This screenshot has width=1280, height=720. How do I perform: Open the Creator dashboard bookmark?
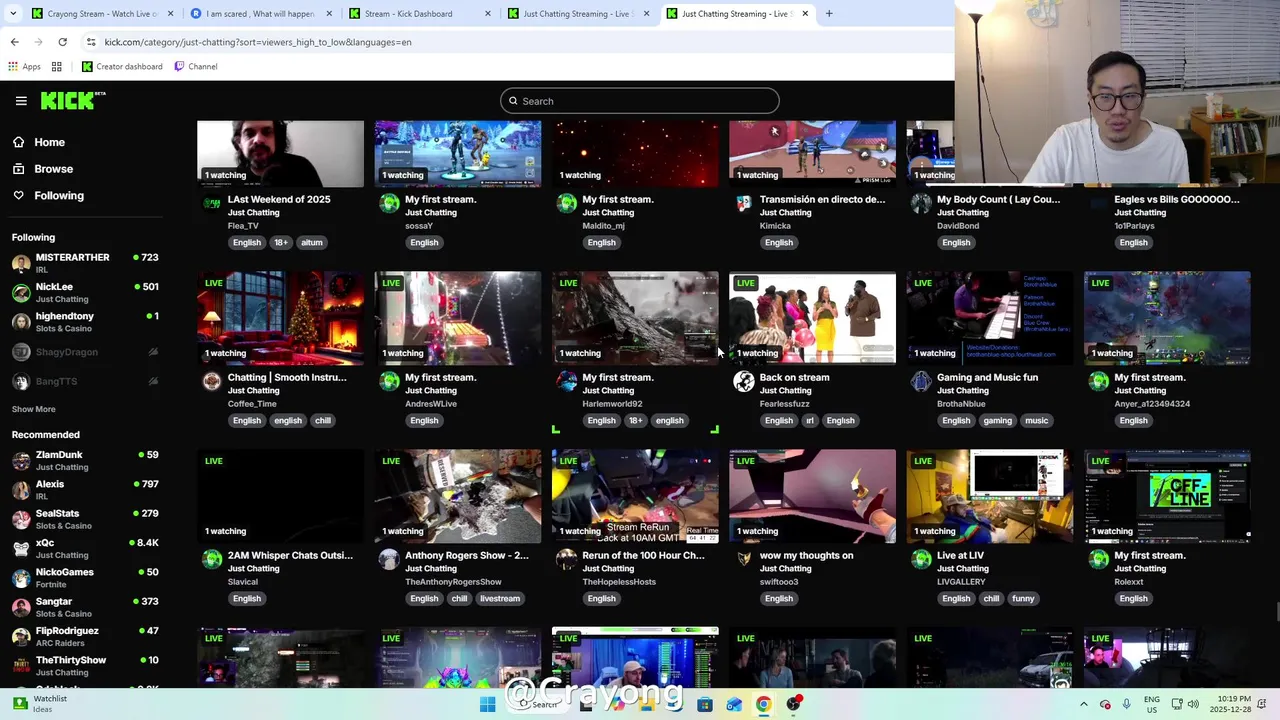pos(122,67)
